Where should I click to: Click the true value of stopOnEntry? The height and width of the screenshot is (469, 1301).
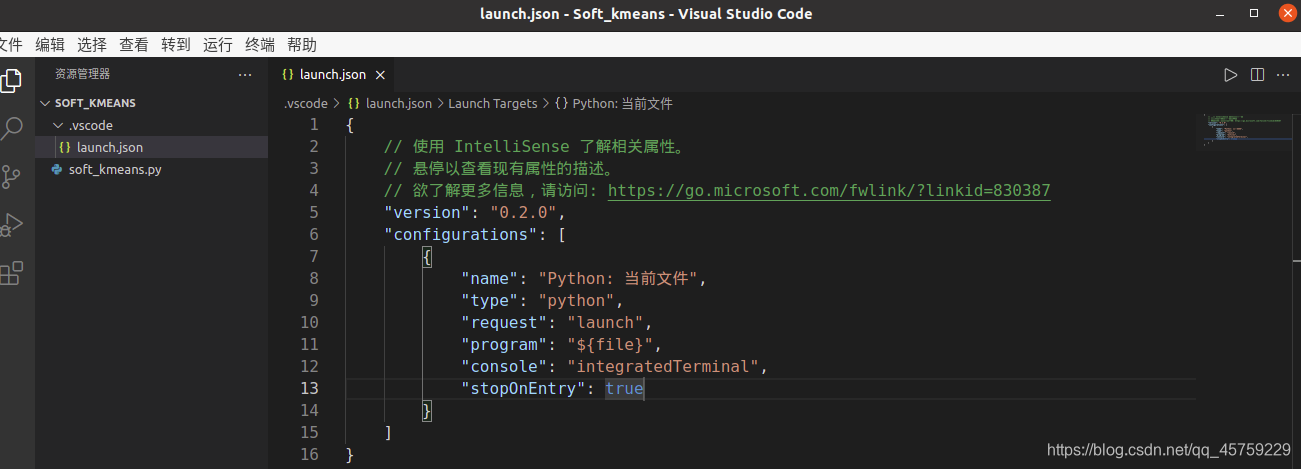(624, 388)
